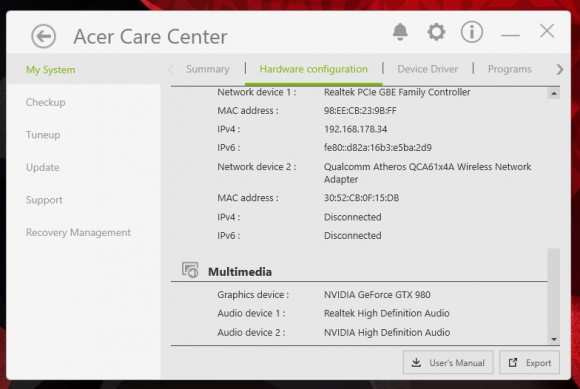580x389 pixels.
Task: Show next tabs with right chevron
Action: (x=559, y=69)
